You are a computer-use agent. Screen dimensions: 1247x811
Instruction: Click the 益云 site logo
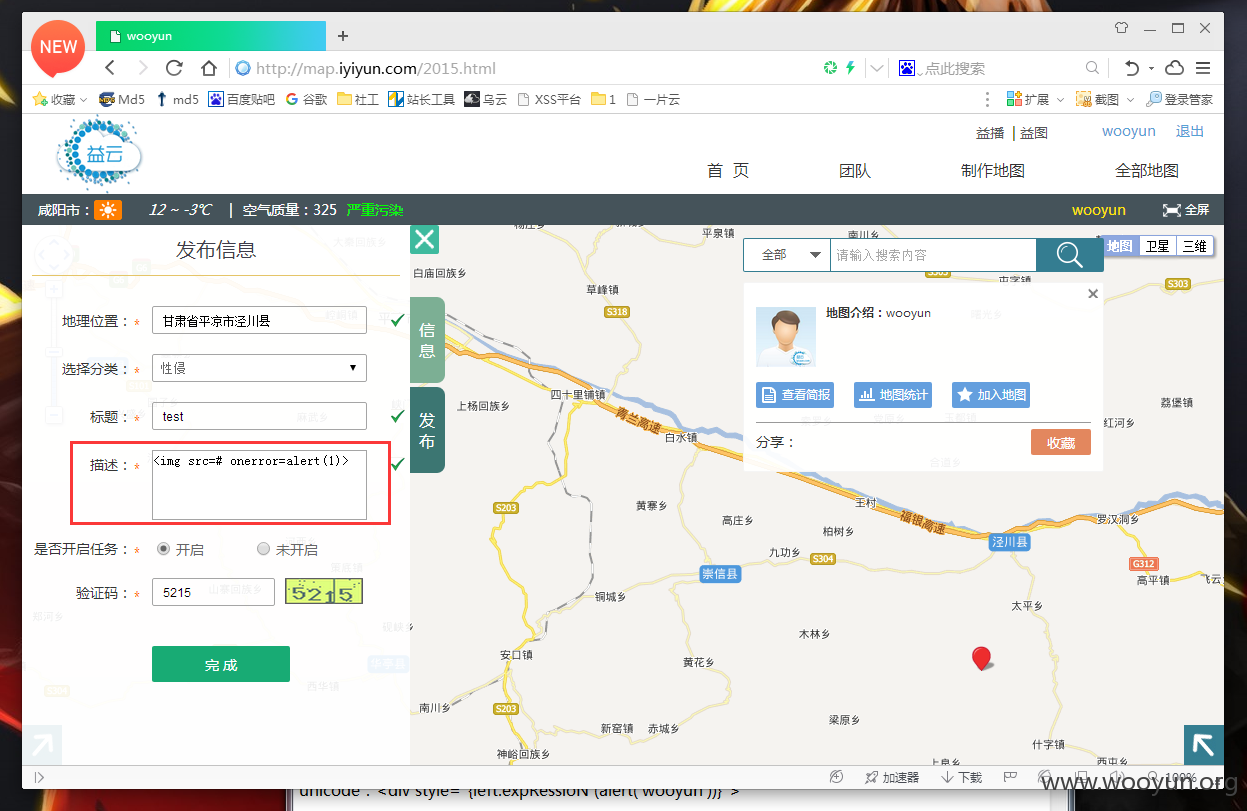click(99, 153)
